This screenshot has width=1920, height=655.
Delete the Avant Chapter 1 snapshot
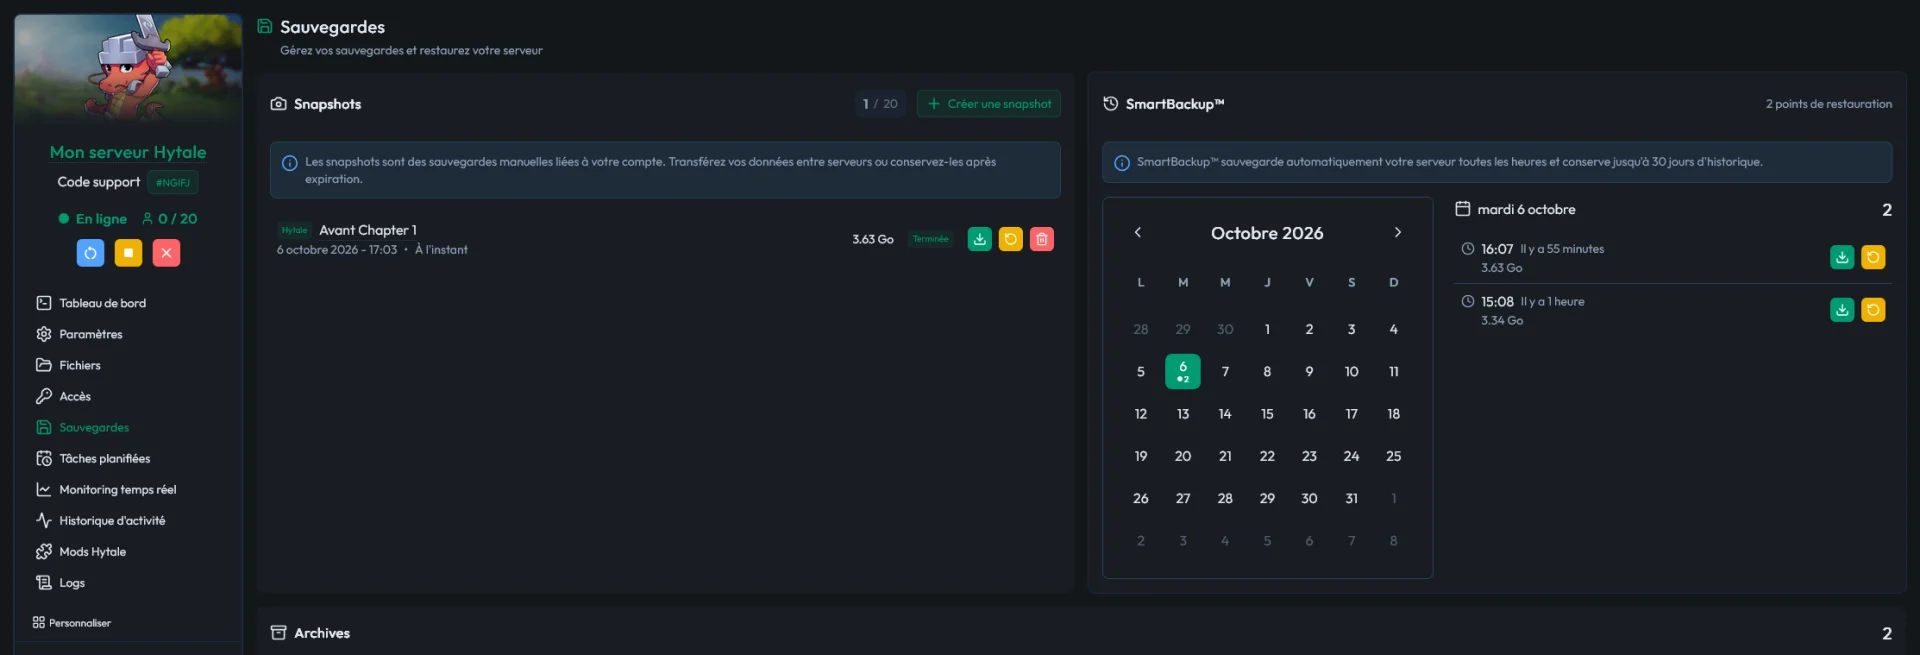pyautogui.click(x=1042, y=239)
